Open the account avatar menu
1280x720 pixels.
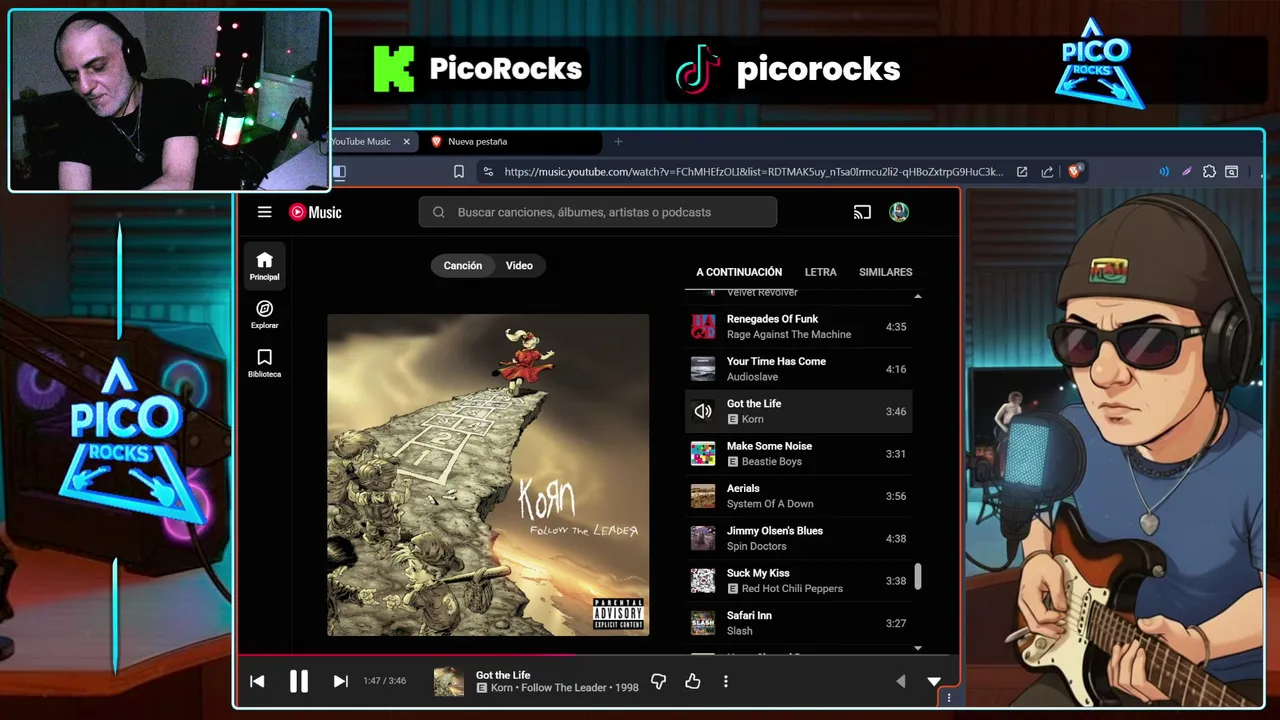point(899,212)
